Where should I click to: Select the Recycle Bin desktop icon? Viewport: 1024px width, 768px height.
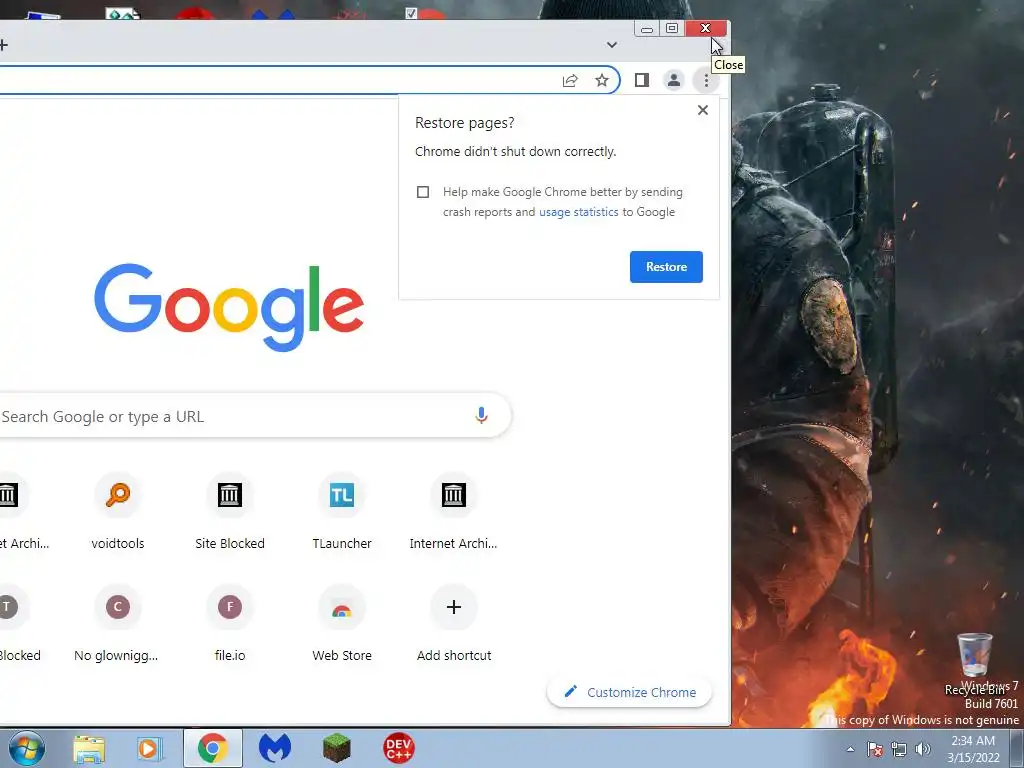[x=974, y=663]
